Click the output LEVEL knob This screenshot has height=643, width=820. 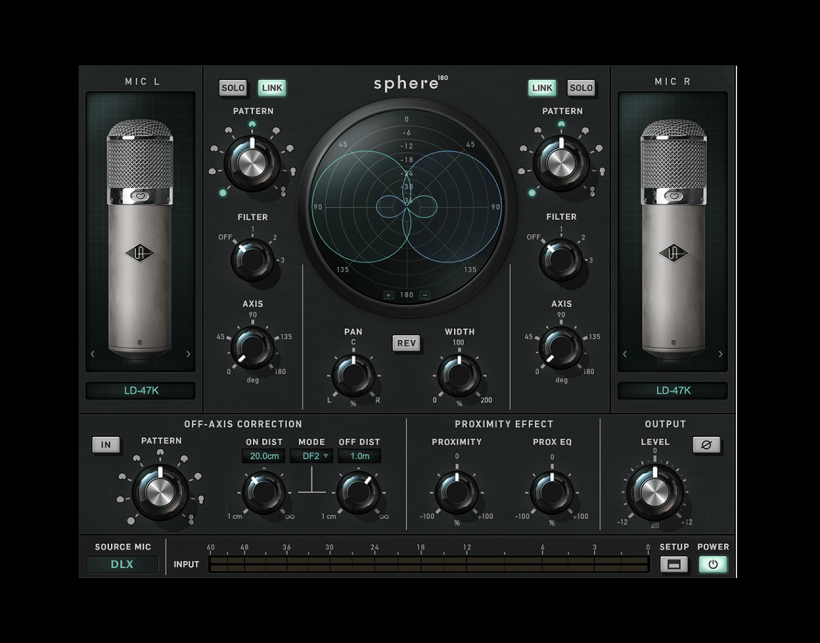(654, 492)
